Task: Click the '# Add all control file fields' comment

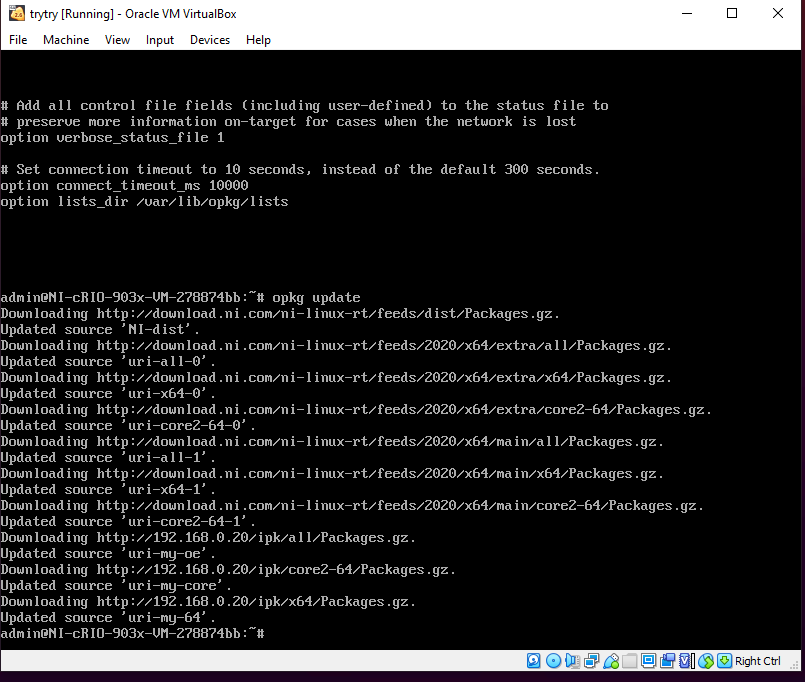Action: pos(304,105)
